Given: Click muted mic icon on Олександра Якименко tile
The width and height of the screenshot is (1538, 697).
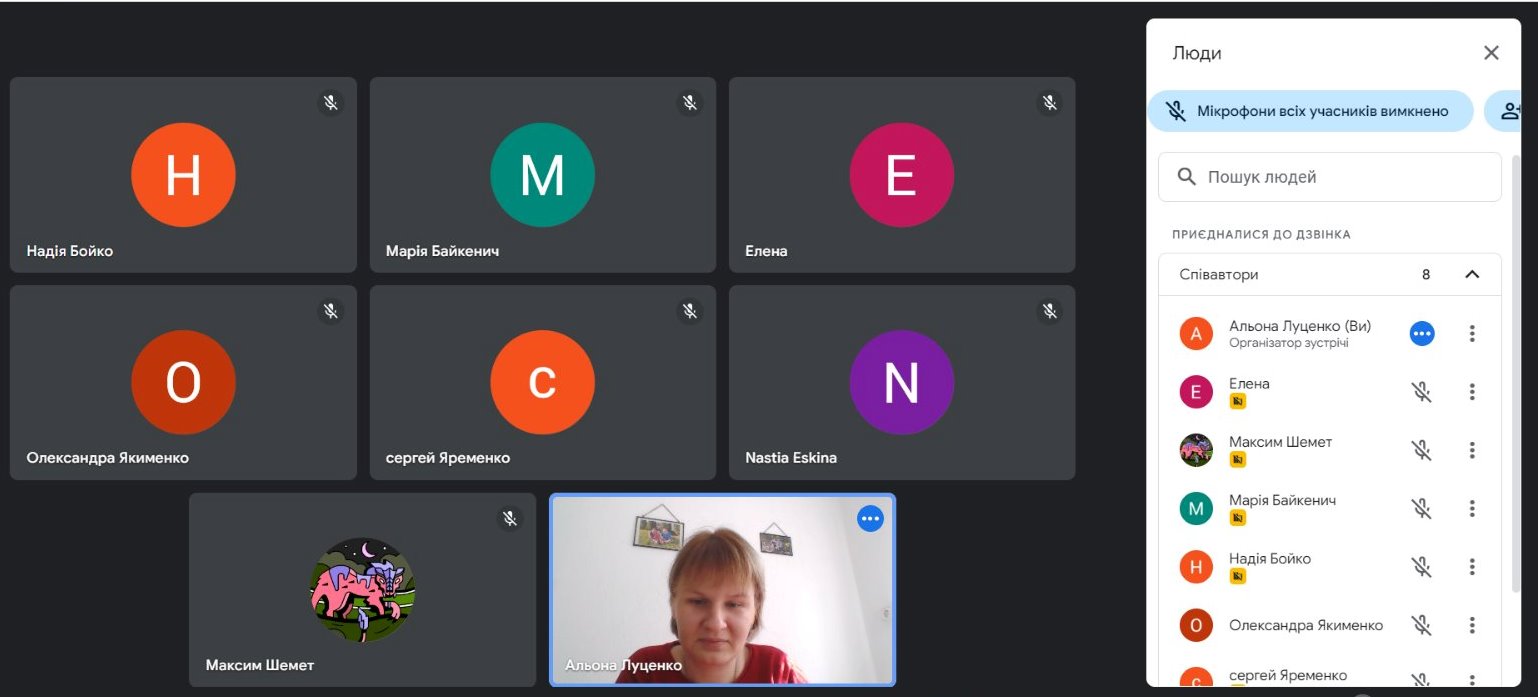Looking at the screenshot, I should click(331, 310).
